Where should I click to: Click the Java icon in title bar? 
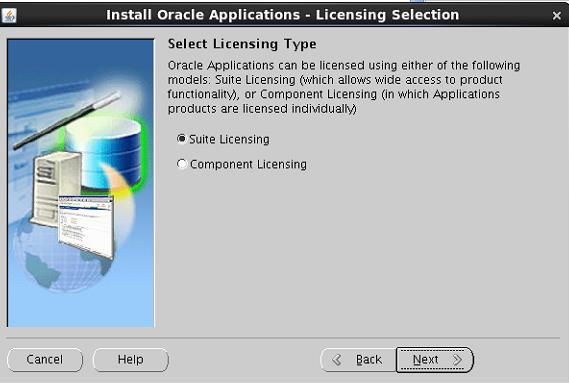click(x=9, y=15)
